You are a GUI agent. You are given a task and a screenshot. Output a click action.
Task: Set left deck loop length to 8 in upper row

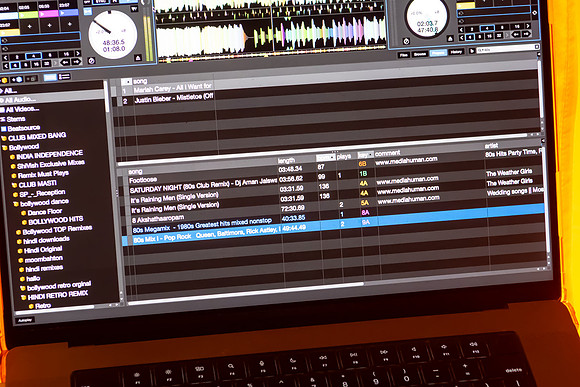50,55
